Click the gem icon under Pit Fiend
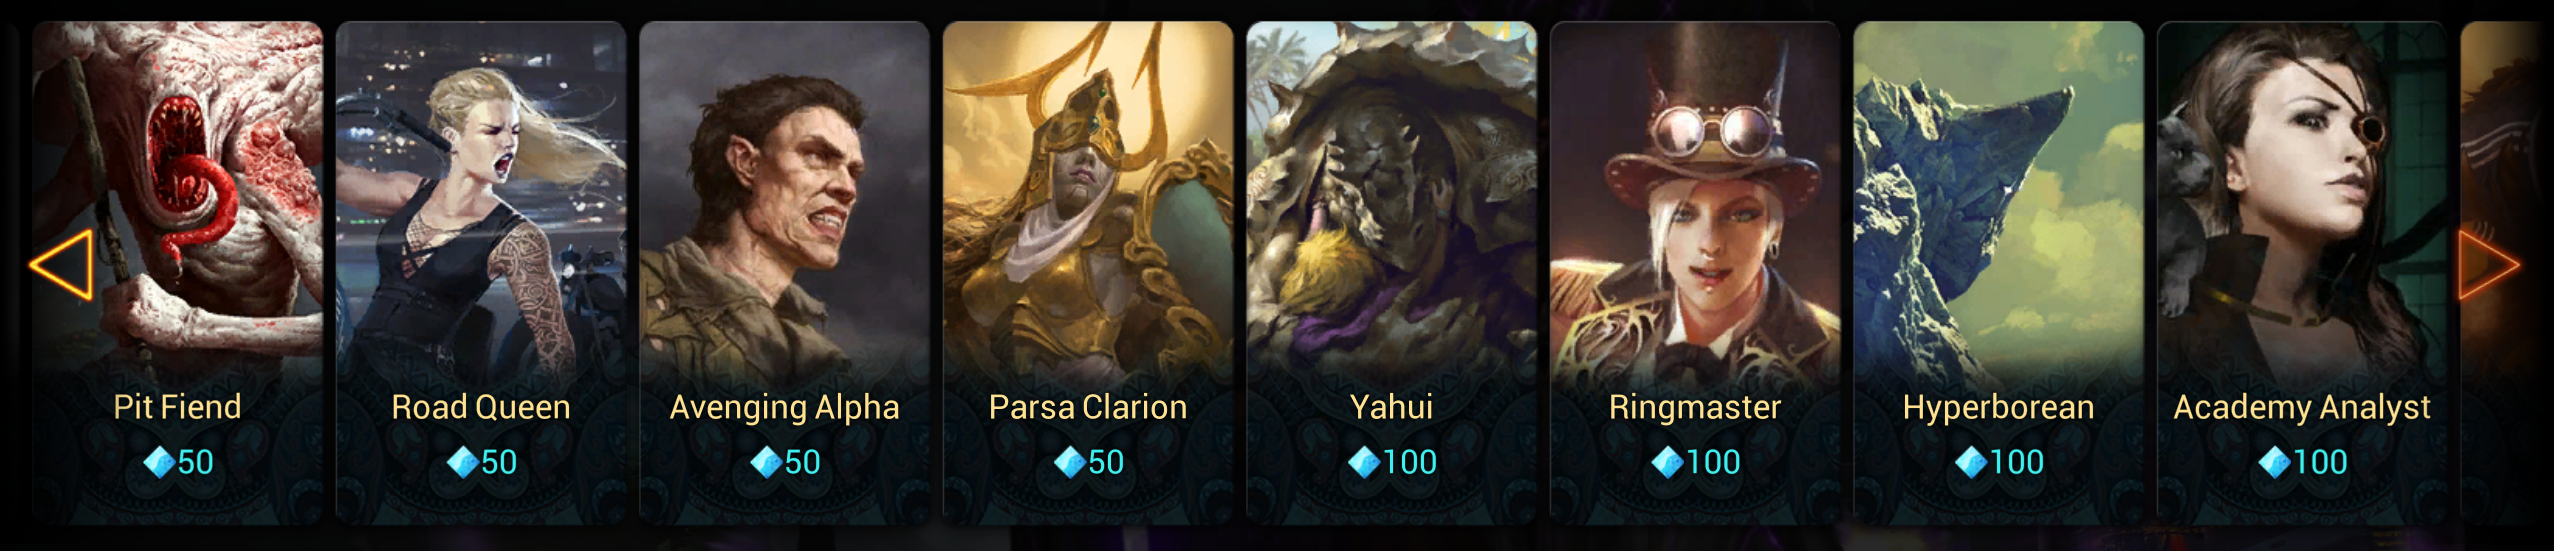 [x=159, y=462]
